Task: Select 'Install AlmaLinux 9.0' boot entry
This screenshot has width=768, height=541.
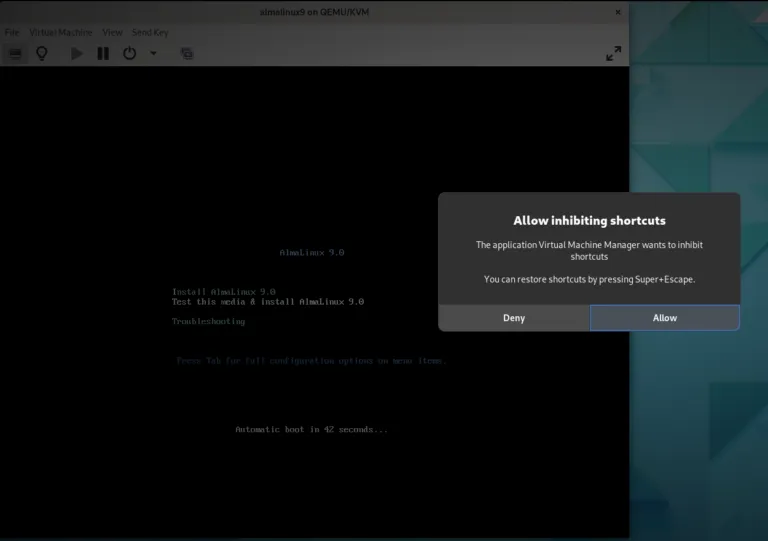Action: pos(223,292)
